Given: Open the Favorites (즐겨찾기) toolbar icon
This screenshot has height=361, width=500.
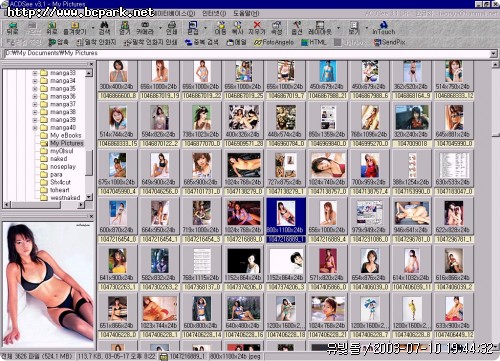Looking at the screenshot, I should (75, 28).
